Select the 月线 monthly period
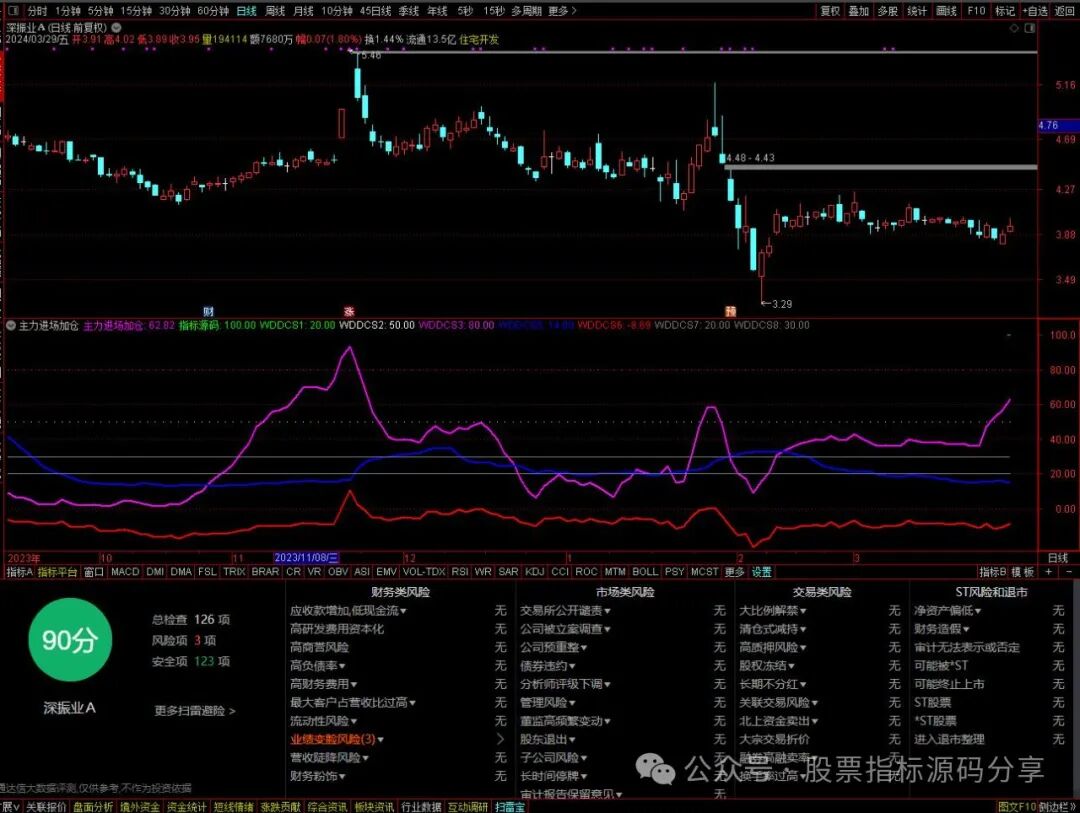Viewport: 1080px width, 813px height. [x=303, y=11]
